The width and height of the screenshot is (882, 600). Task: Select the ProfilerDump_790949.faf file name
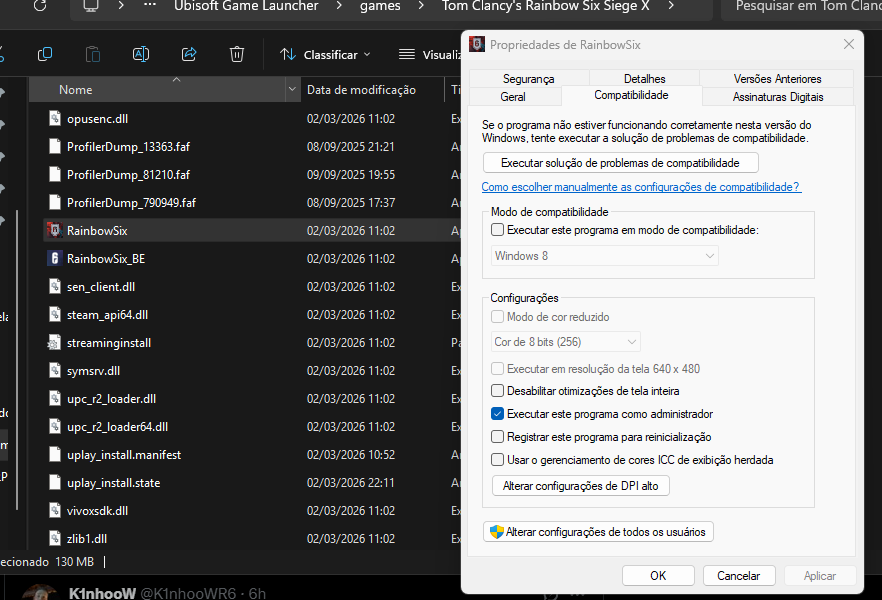[x=131, y=202]
